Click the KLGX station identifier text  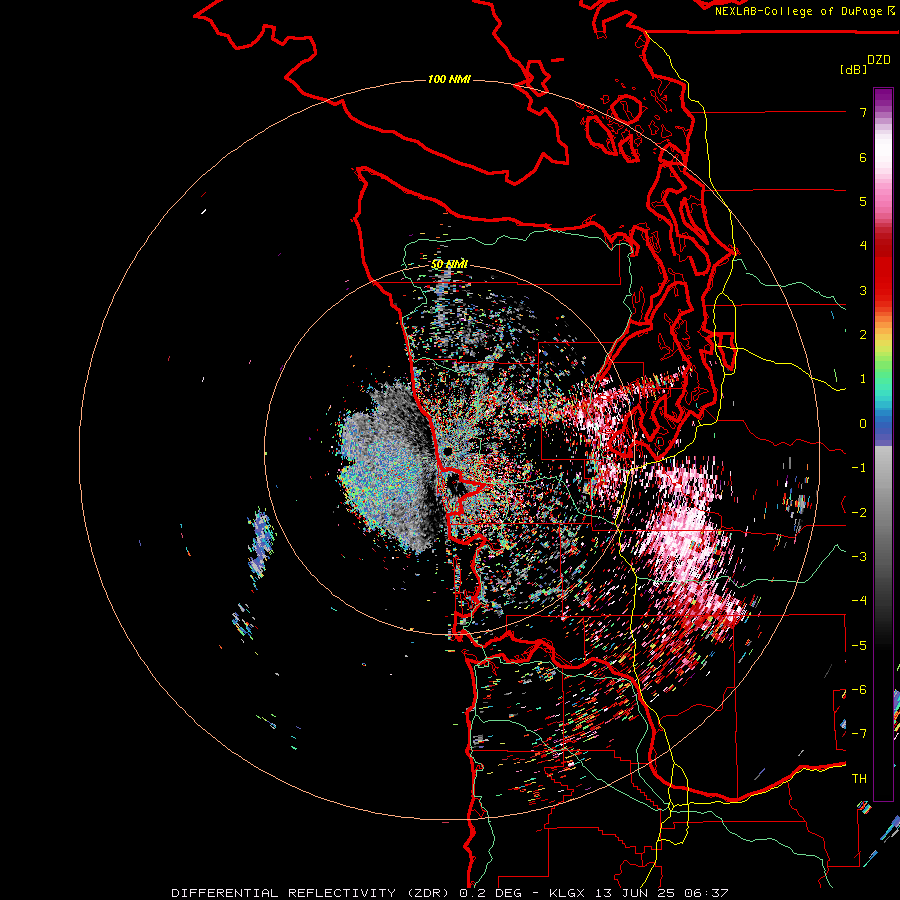pyautogui.click(x=568, y=893)
